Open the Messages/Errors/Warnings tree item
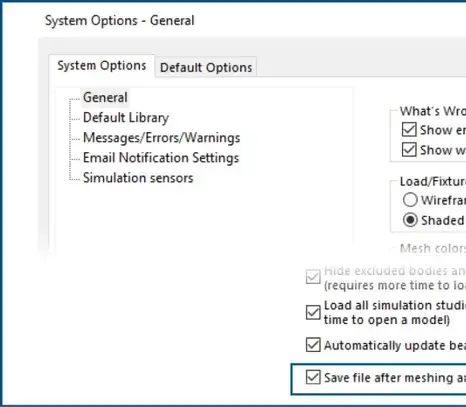 point(161,138)
